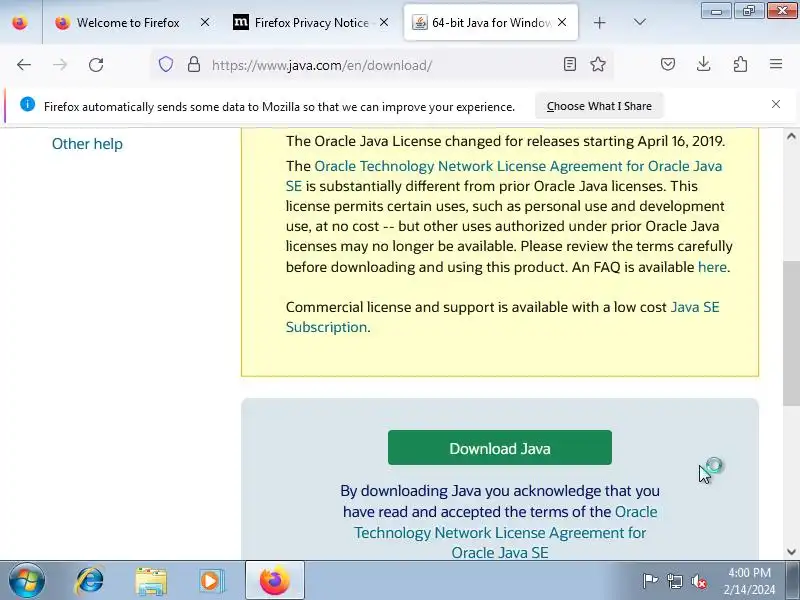Click Choose What I Share button
Screen dimensions: 800x600
[x=599, y=106]
